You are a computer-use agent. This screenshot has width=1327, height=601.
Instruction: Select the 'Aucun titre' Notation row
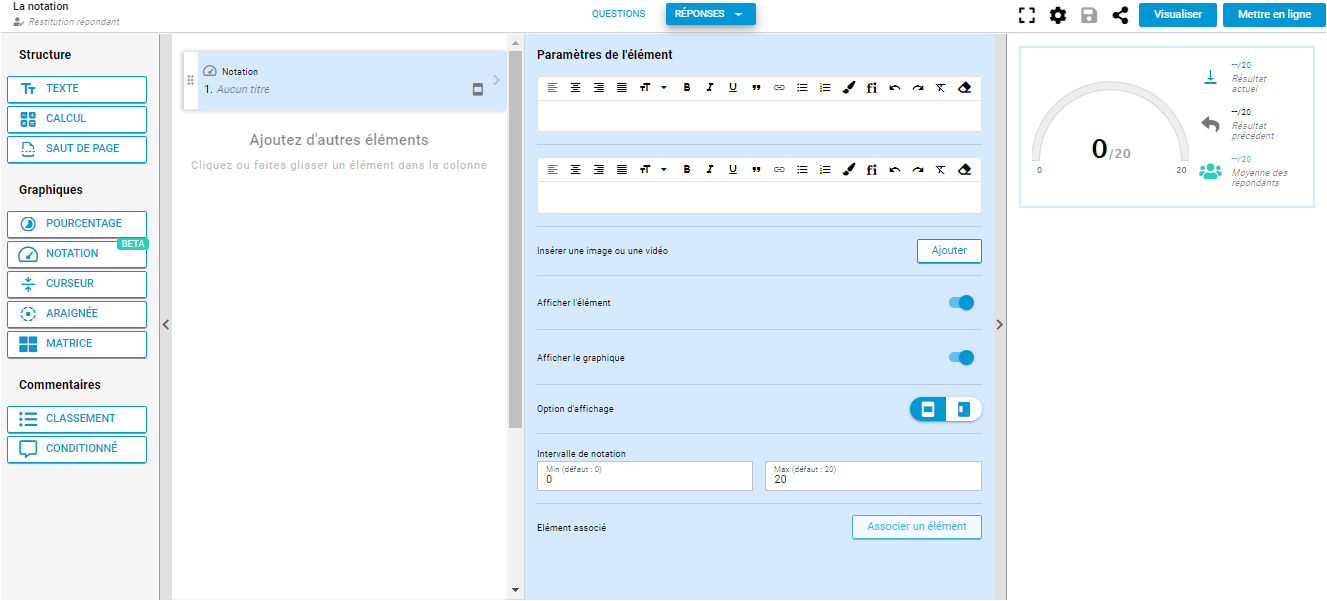pyautogui.click(x=345, y=80)
